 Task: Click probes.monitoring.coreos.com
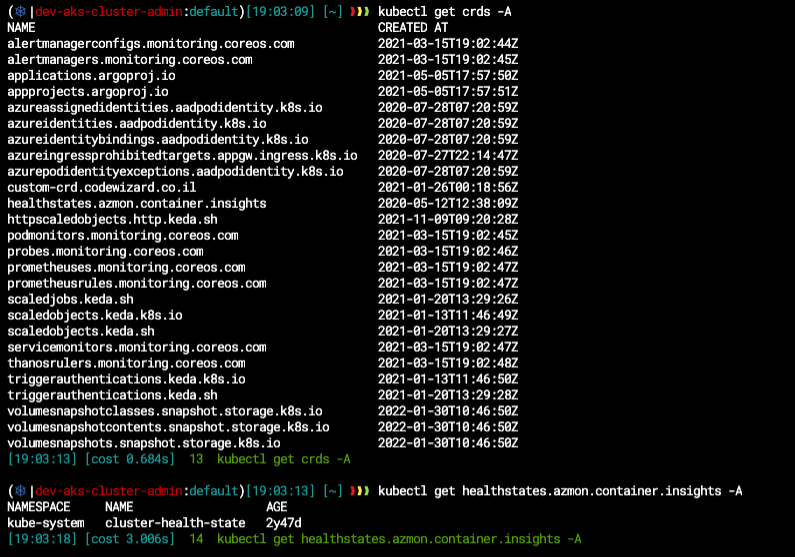pyautogui.click(x=105, y=251)
